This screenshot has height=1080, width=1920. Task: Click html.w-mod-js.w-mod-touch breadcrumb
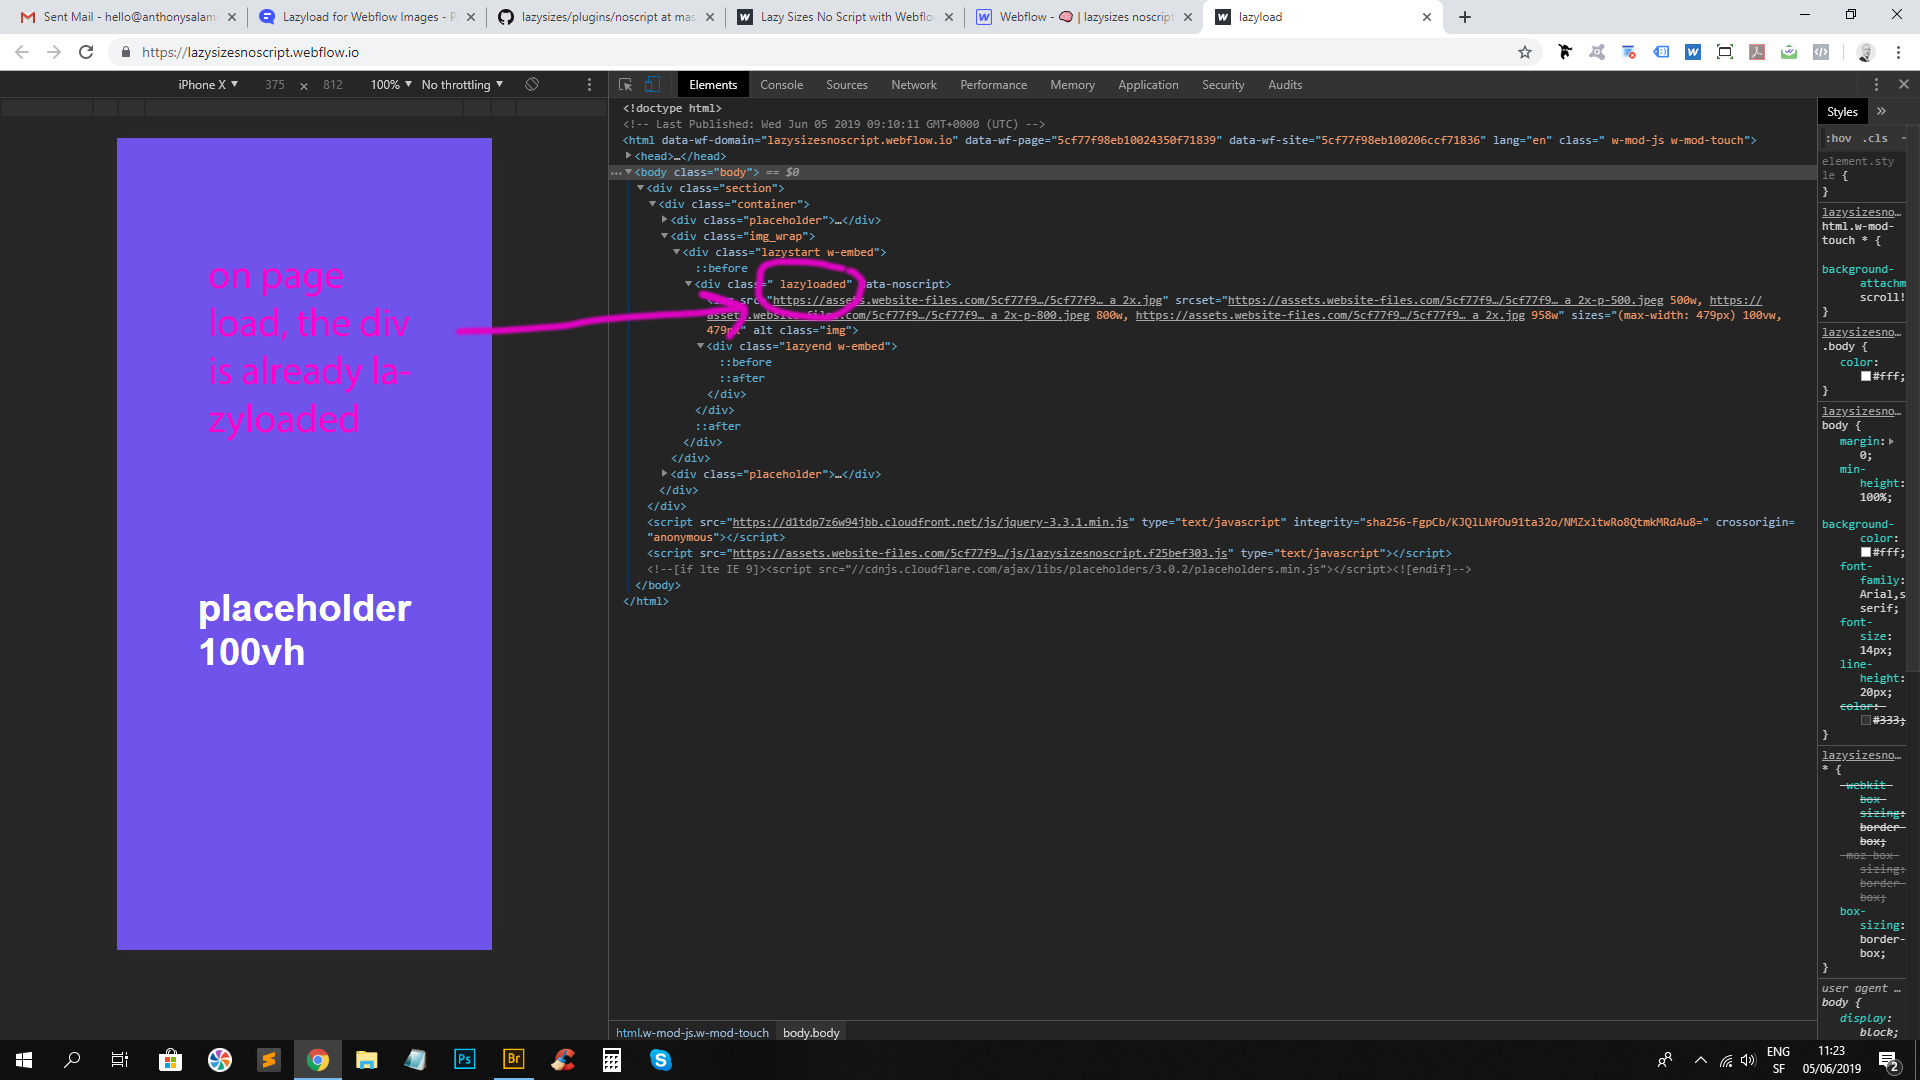(x=692, y=1032)
